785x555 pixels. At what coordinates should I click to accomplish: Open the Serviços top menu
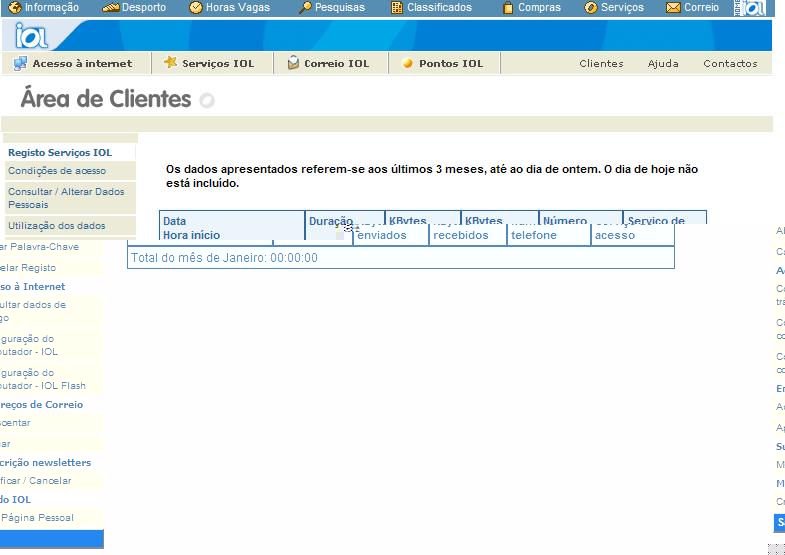(622, 8)
